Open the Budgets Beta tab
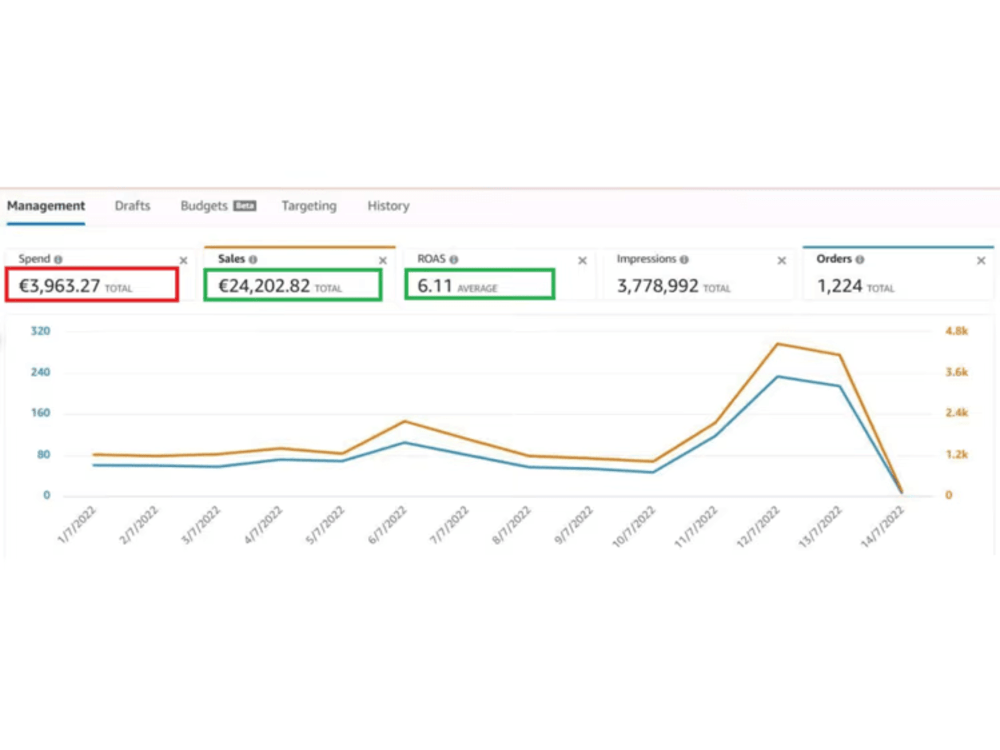Screen dimensions: 1000x750 coord(218,206)
